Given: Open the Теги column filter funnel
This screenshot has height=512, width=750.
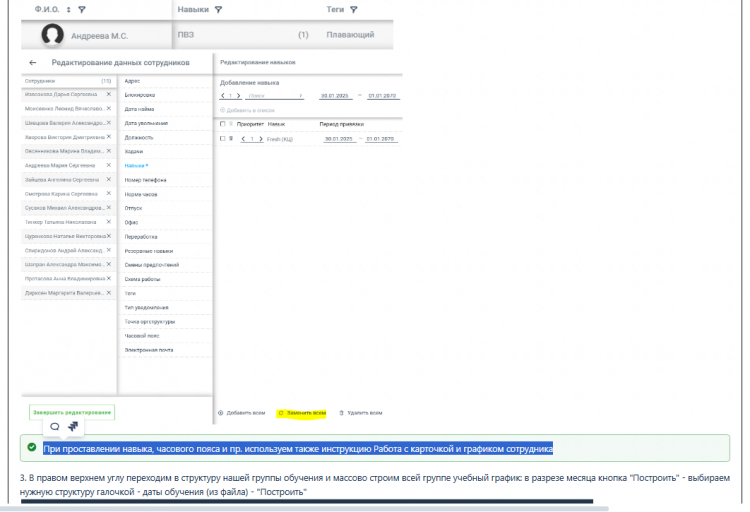Looking at the screenshot, I should tap(353, 10).
